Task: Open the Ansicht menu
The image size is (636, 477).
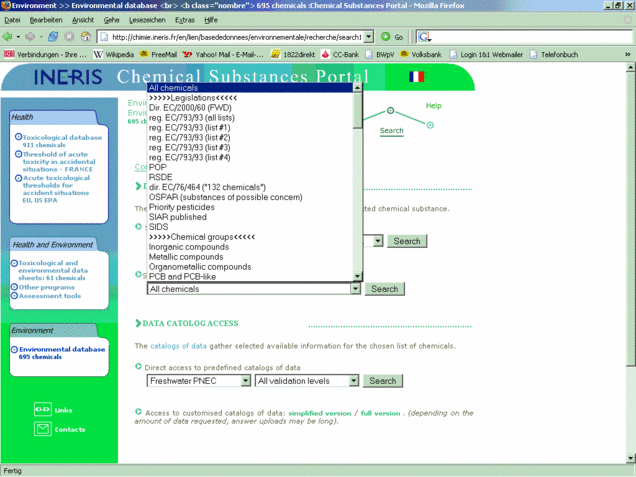Action: 83,20
